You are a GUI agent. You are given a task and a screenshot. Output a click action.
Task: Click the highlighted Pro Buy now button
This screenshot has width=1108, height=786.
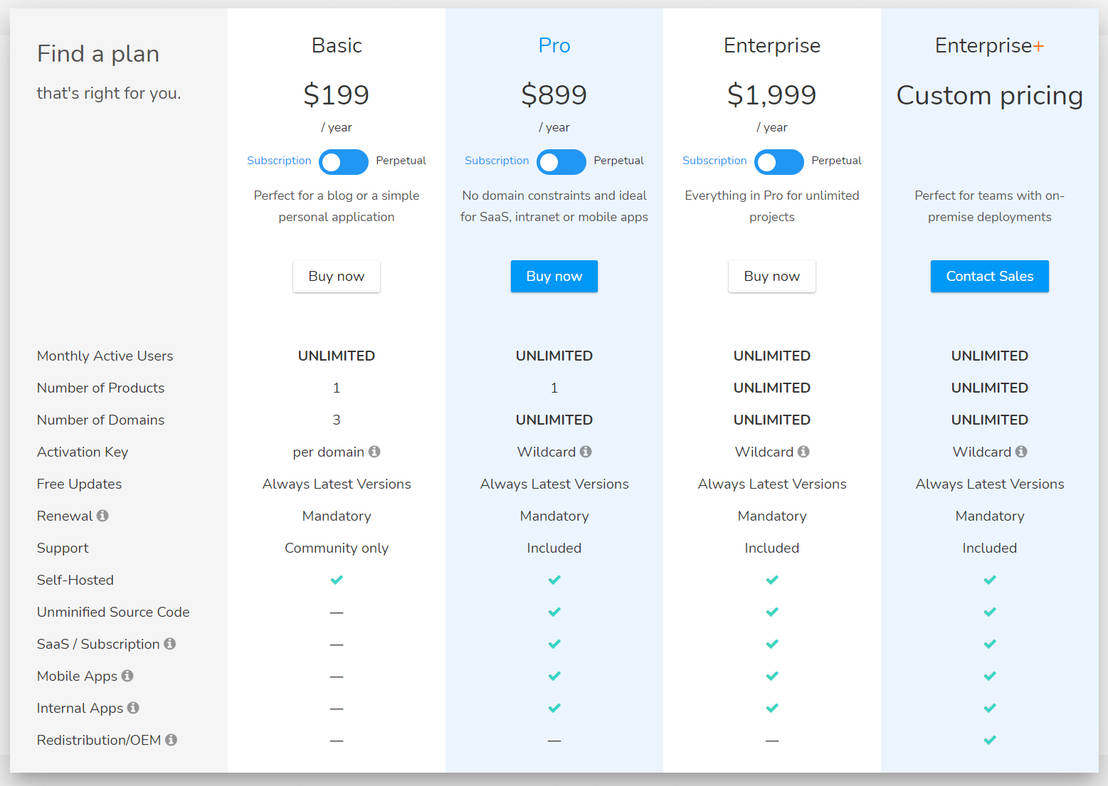pos(554,276)
